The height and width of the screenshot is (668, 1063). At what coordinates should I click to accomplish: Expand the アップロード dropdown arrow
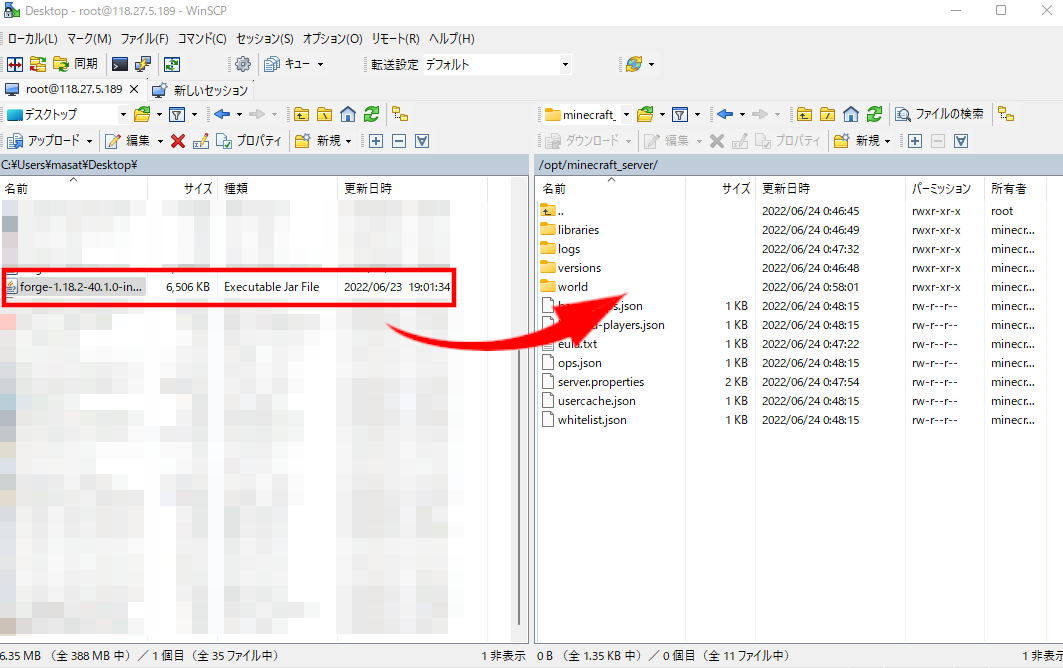pyautogui.click(x=89, y=141)
